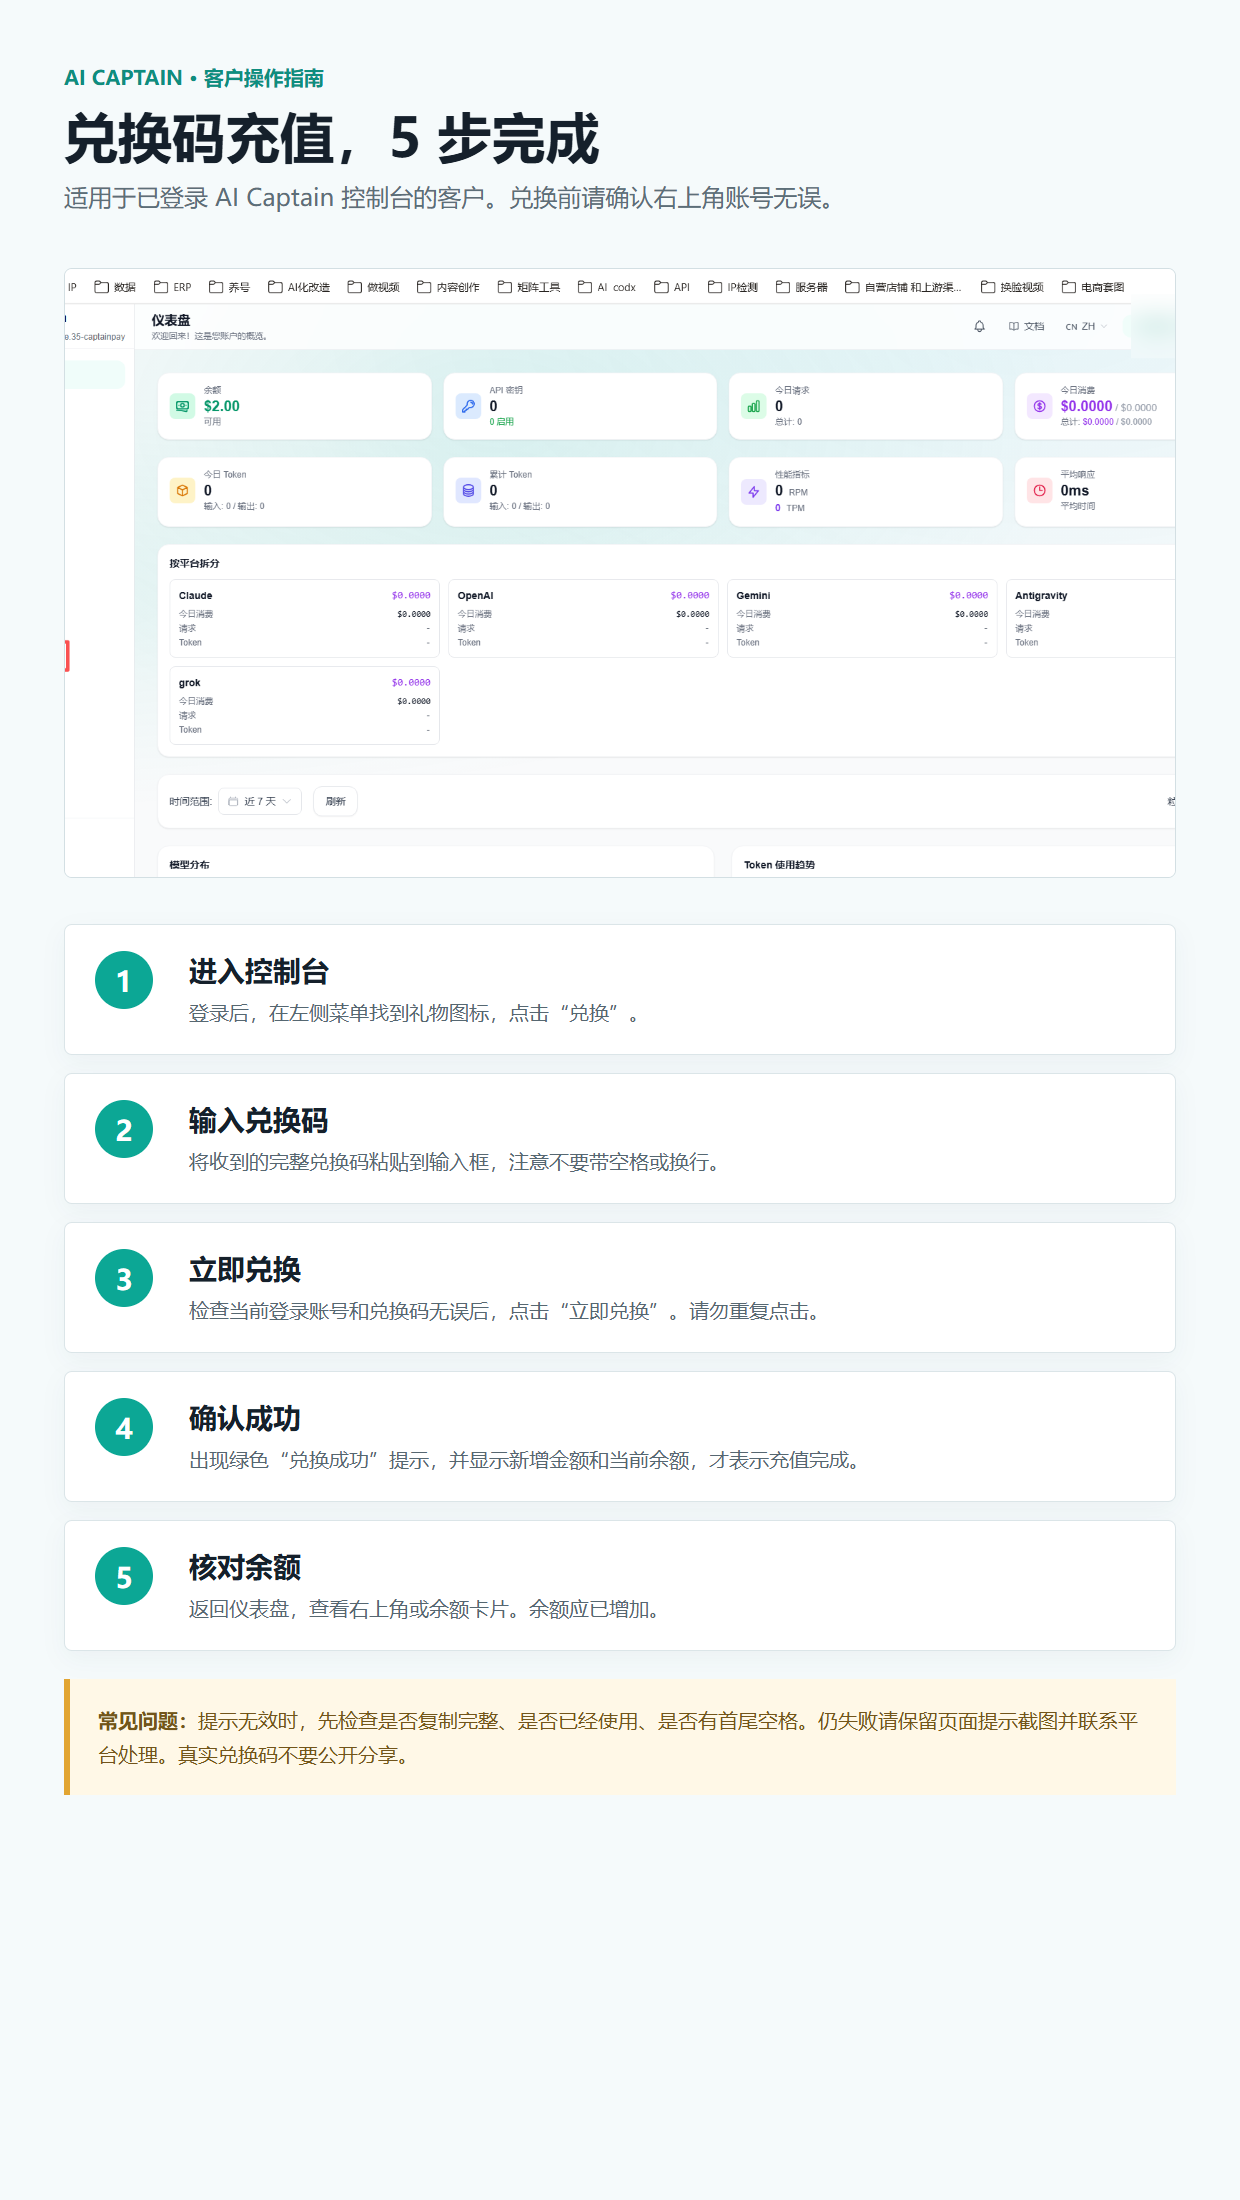This screenshot has width=1240, height=2200.
Task: Click the 平均响应 clock icon
Action: (1039, 490)
